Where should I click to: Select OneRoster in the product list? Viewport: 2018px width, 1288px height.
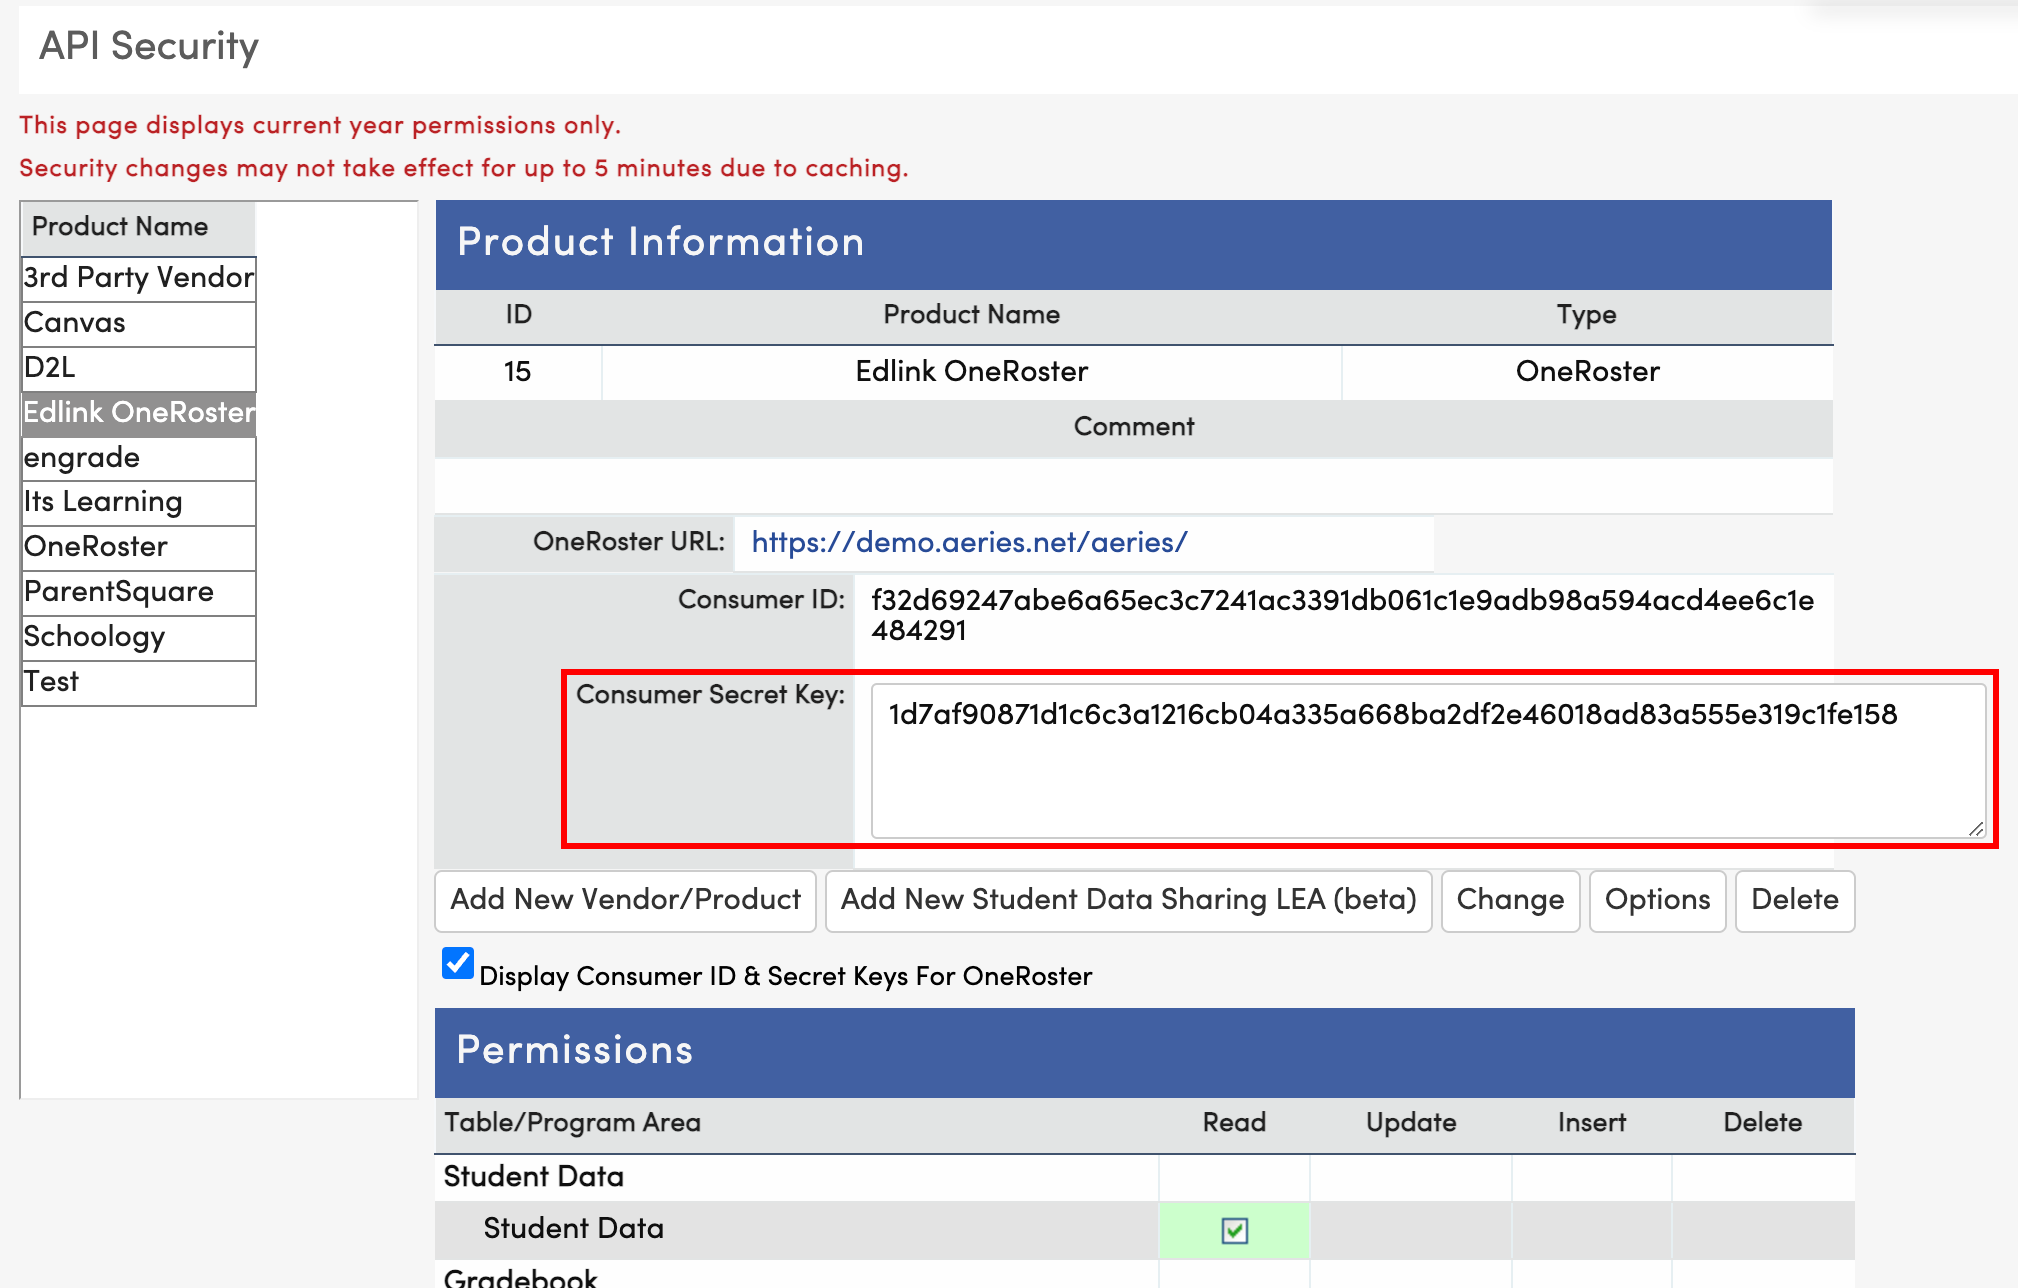[139, 547]
